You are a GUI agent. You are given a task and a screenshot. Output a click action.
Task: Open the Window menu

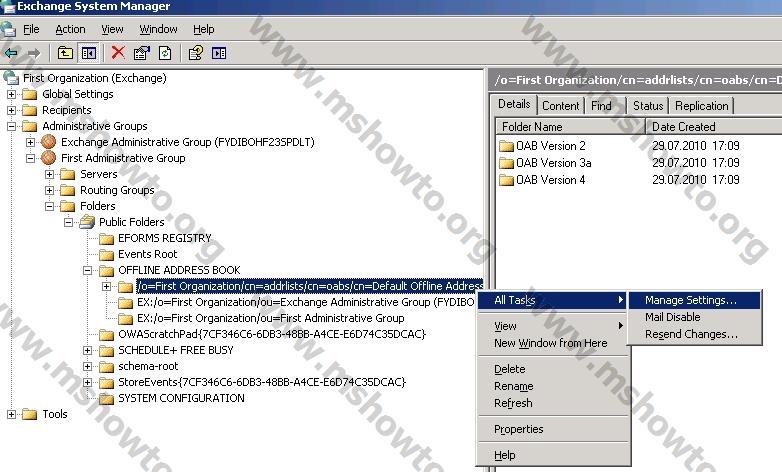pos(158,29)
